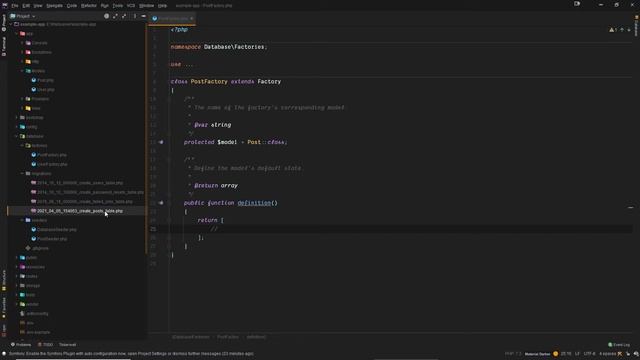Click the lock (read-only) icon in status bar
Image resolution: width=640 pixels, height=360 pixels.
[628, 353]
